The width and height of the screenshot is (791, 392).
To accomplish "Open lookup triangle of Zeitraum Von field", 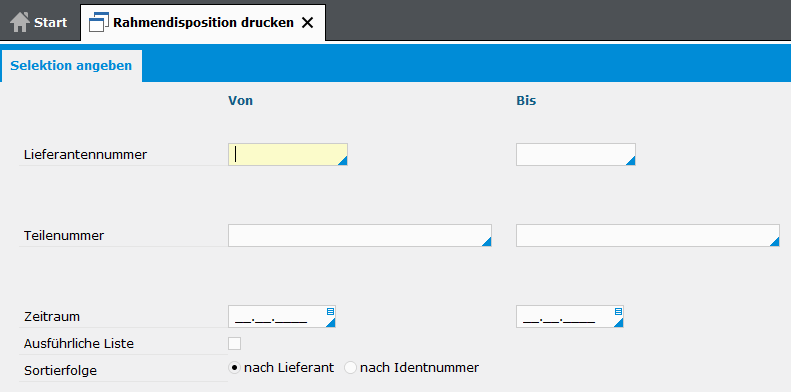I will [331, 323].
